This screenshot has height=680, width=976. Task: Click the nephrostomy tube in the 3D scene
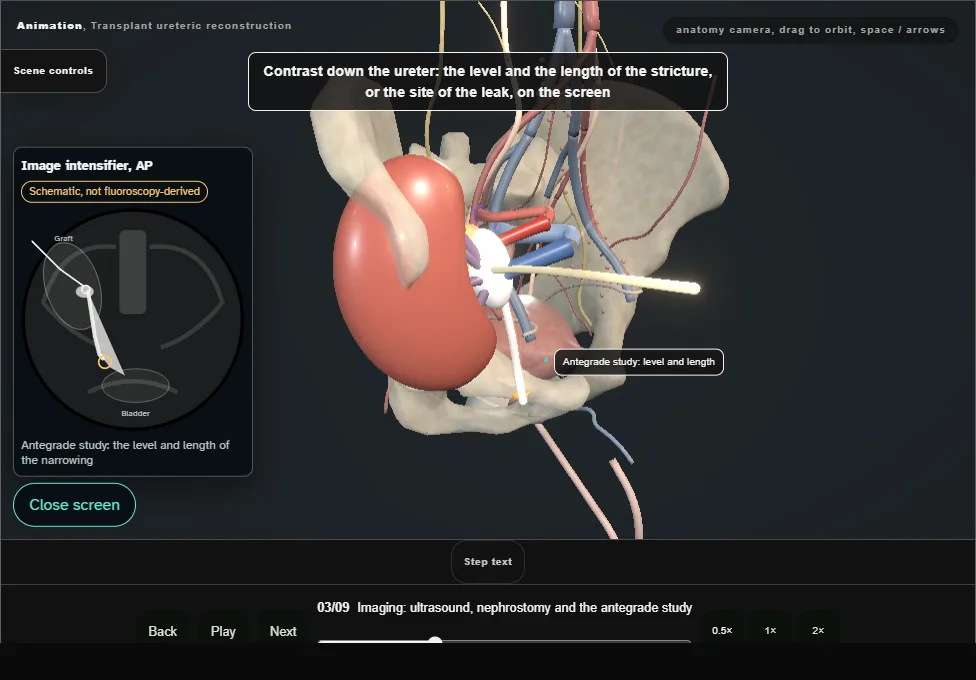598,278
